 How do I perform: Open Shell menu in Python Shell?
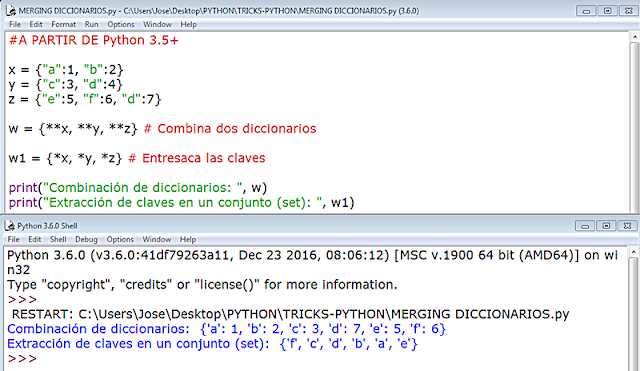[x=58, y=239]
